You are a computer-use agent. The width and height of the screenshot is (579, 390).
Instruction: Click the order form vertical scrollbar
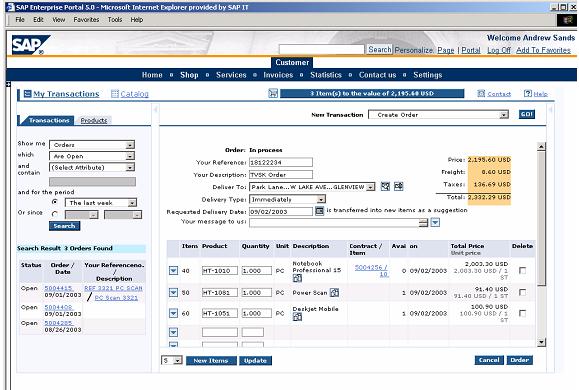[x=541, y=244]
